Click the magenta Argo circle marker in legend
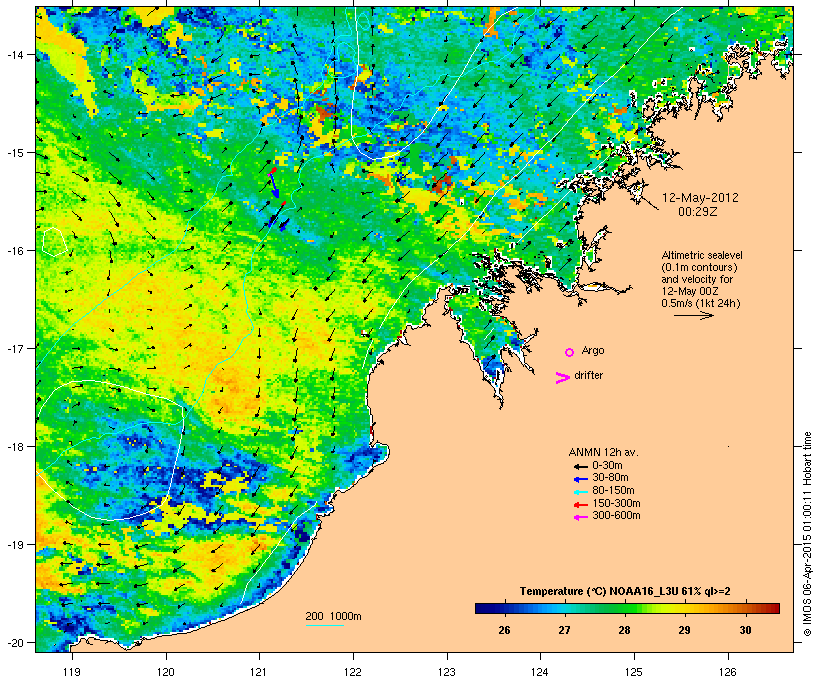Image resolution: width=820 pixels, height=680 pixels. [x=570, y=353]
